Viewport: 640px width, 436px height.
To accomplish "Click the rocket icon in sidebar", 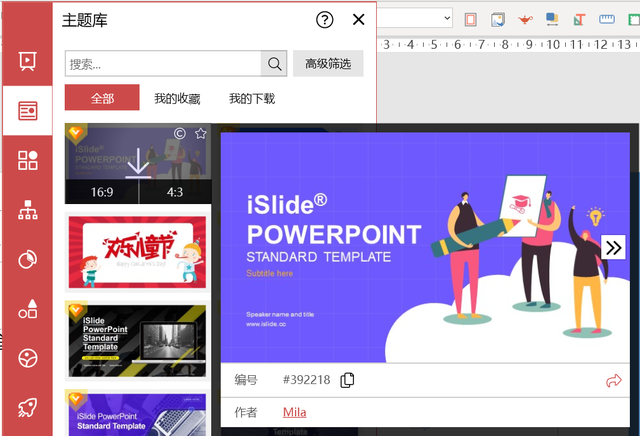I will tap(28, 407).
